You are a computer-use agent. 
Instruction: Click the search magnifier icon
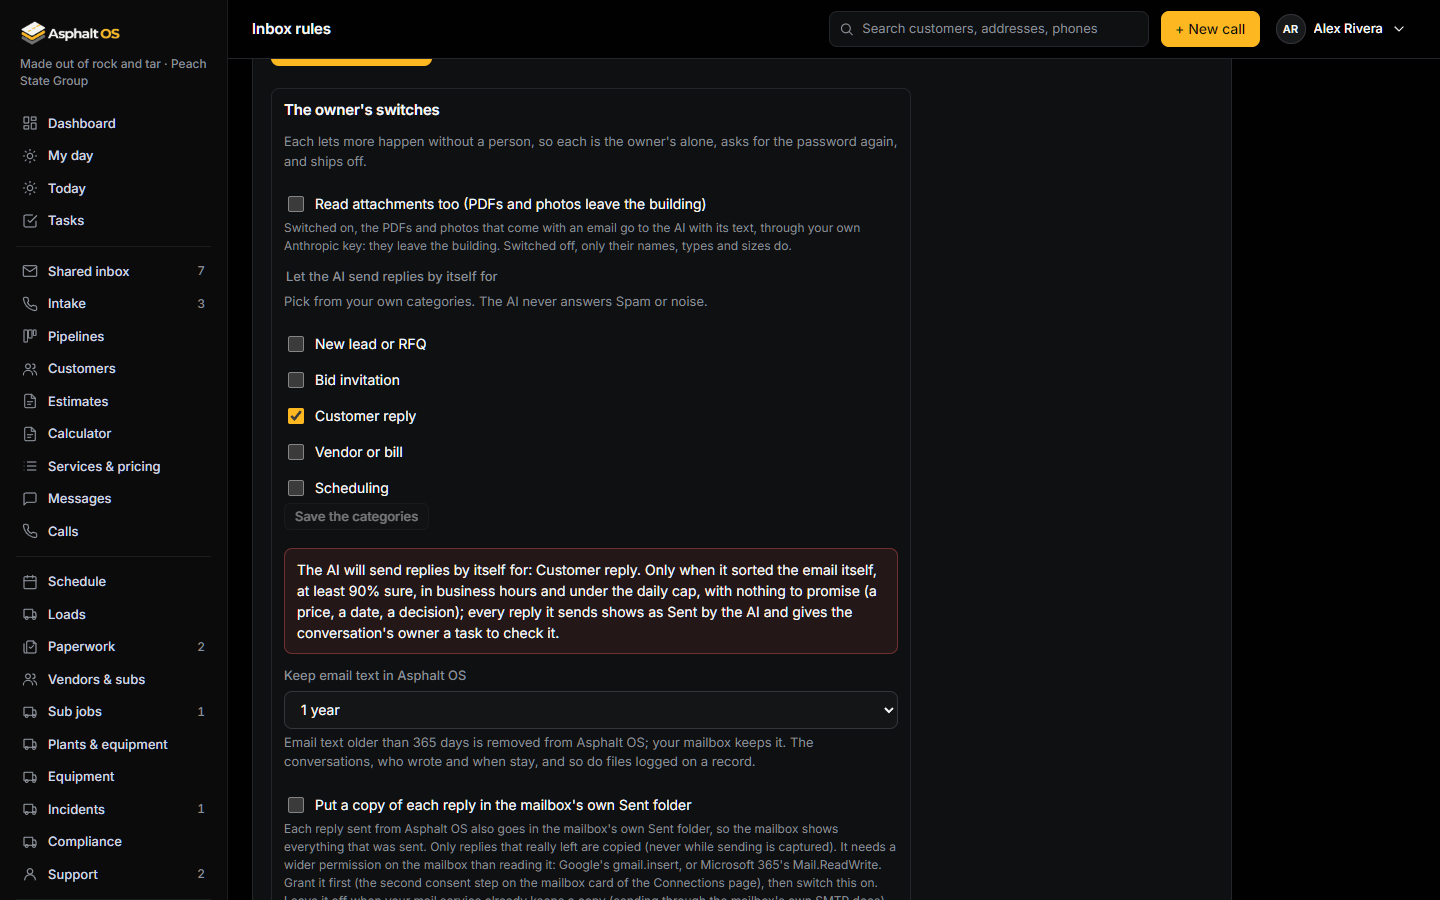click(x=847, y=29)
